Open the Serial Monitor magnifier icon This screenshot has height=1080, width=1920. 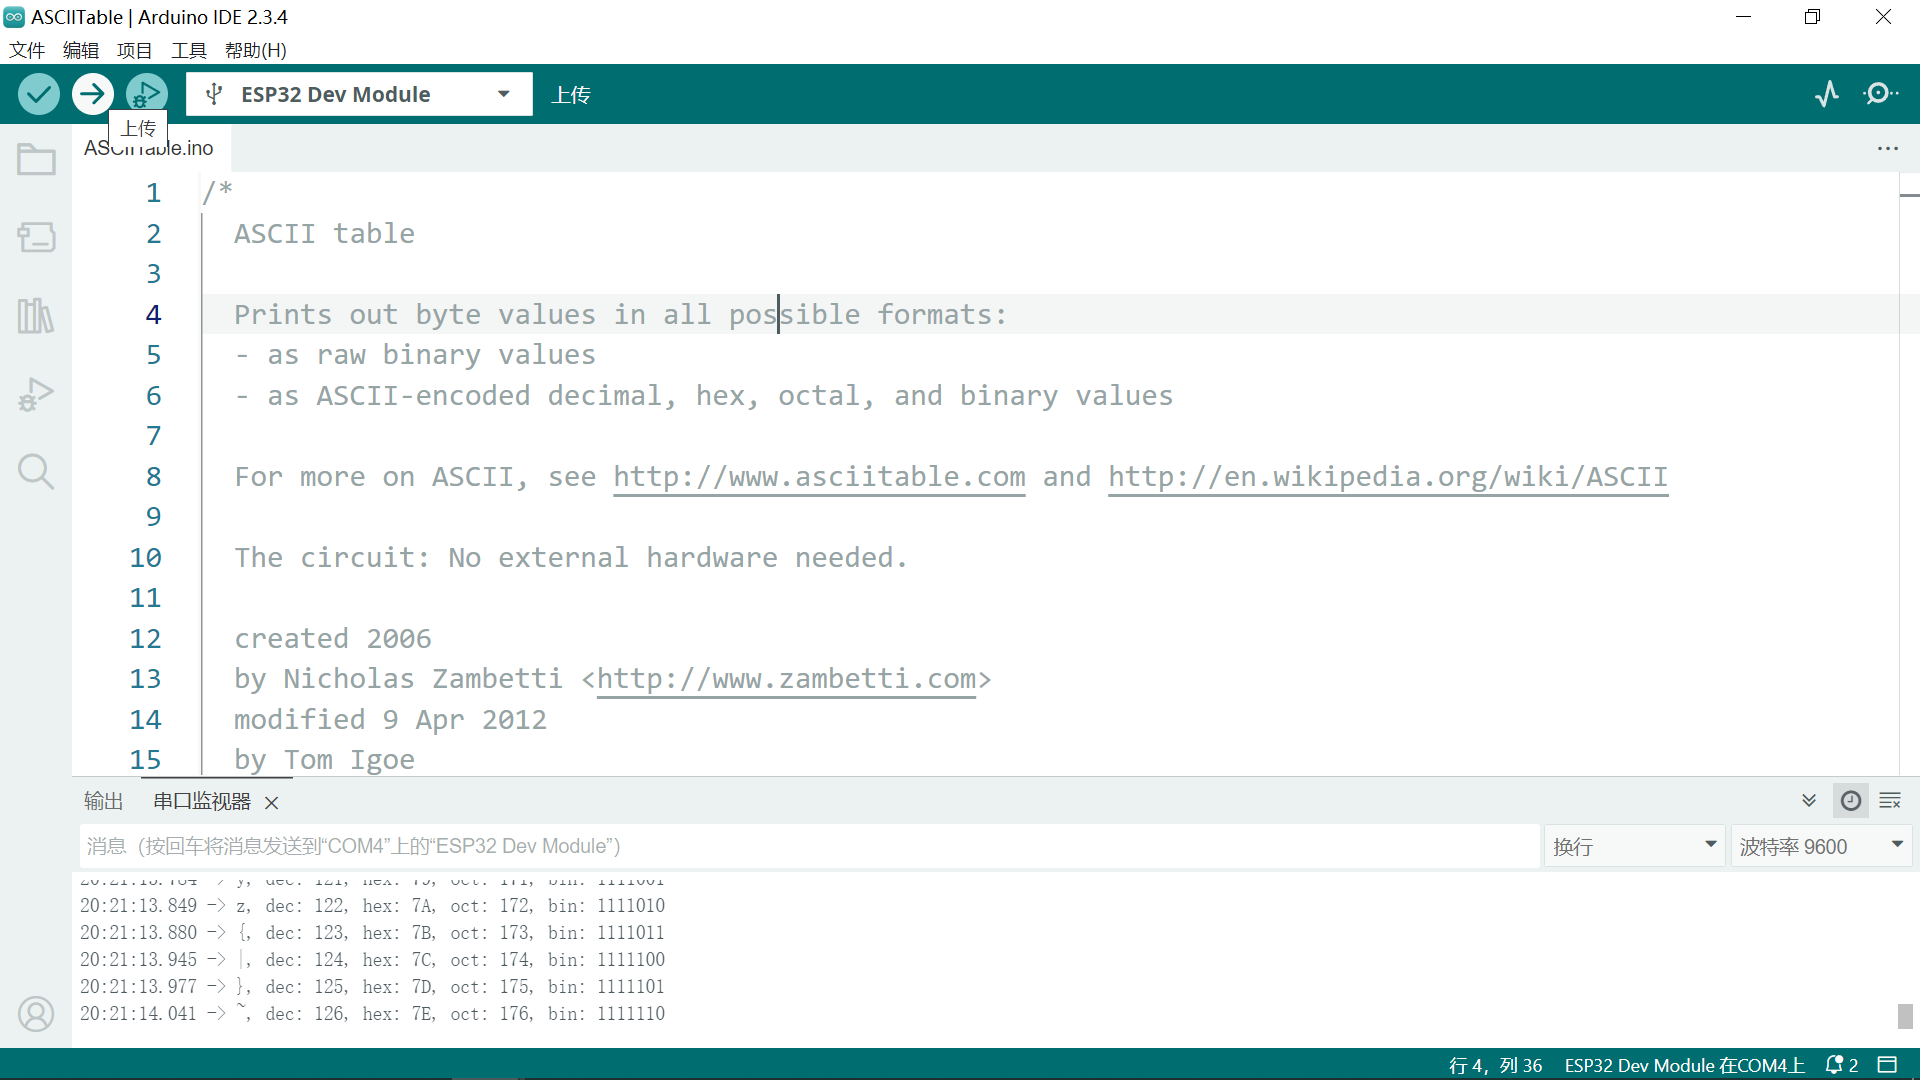(1881, 94)
